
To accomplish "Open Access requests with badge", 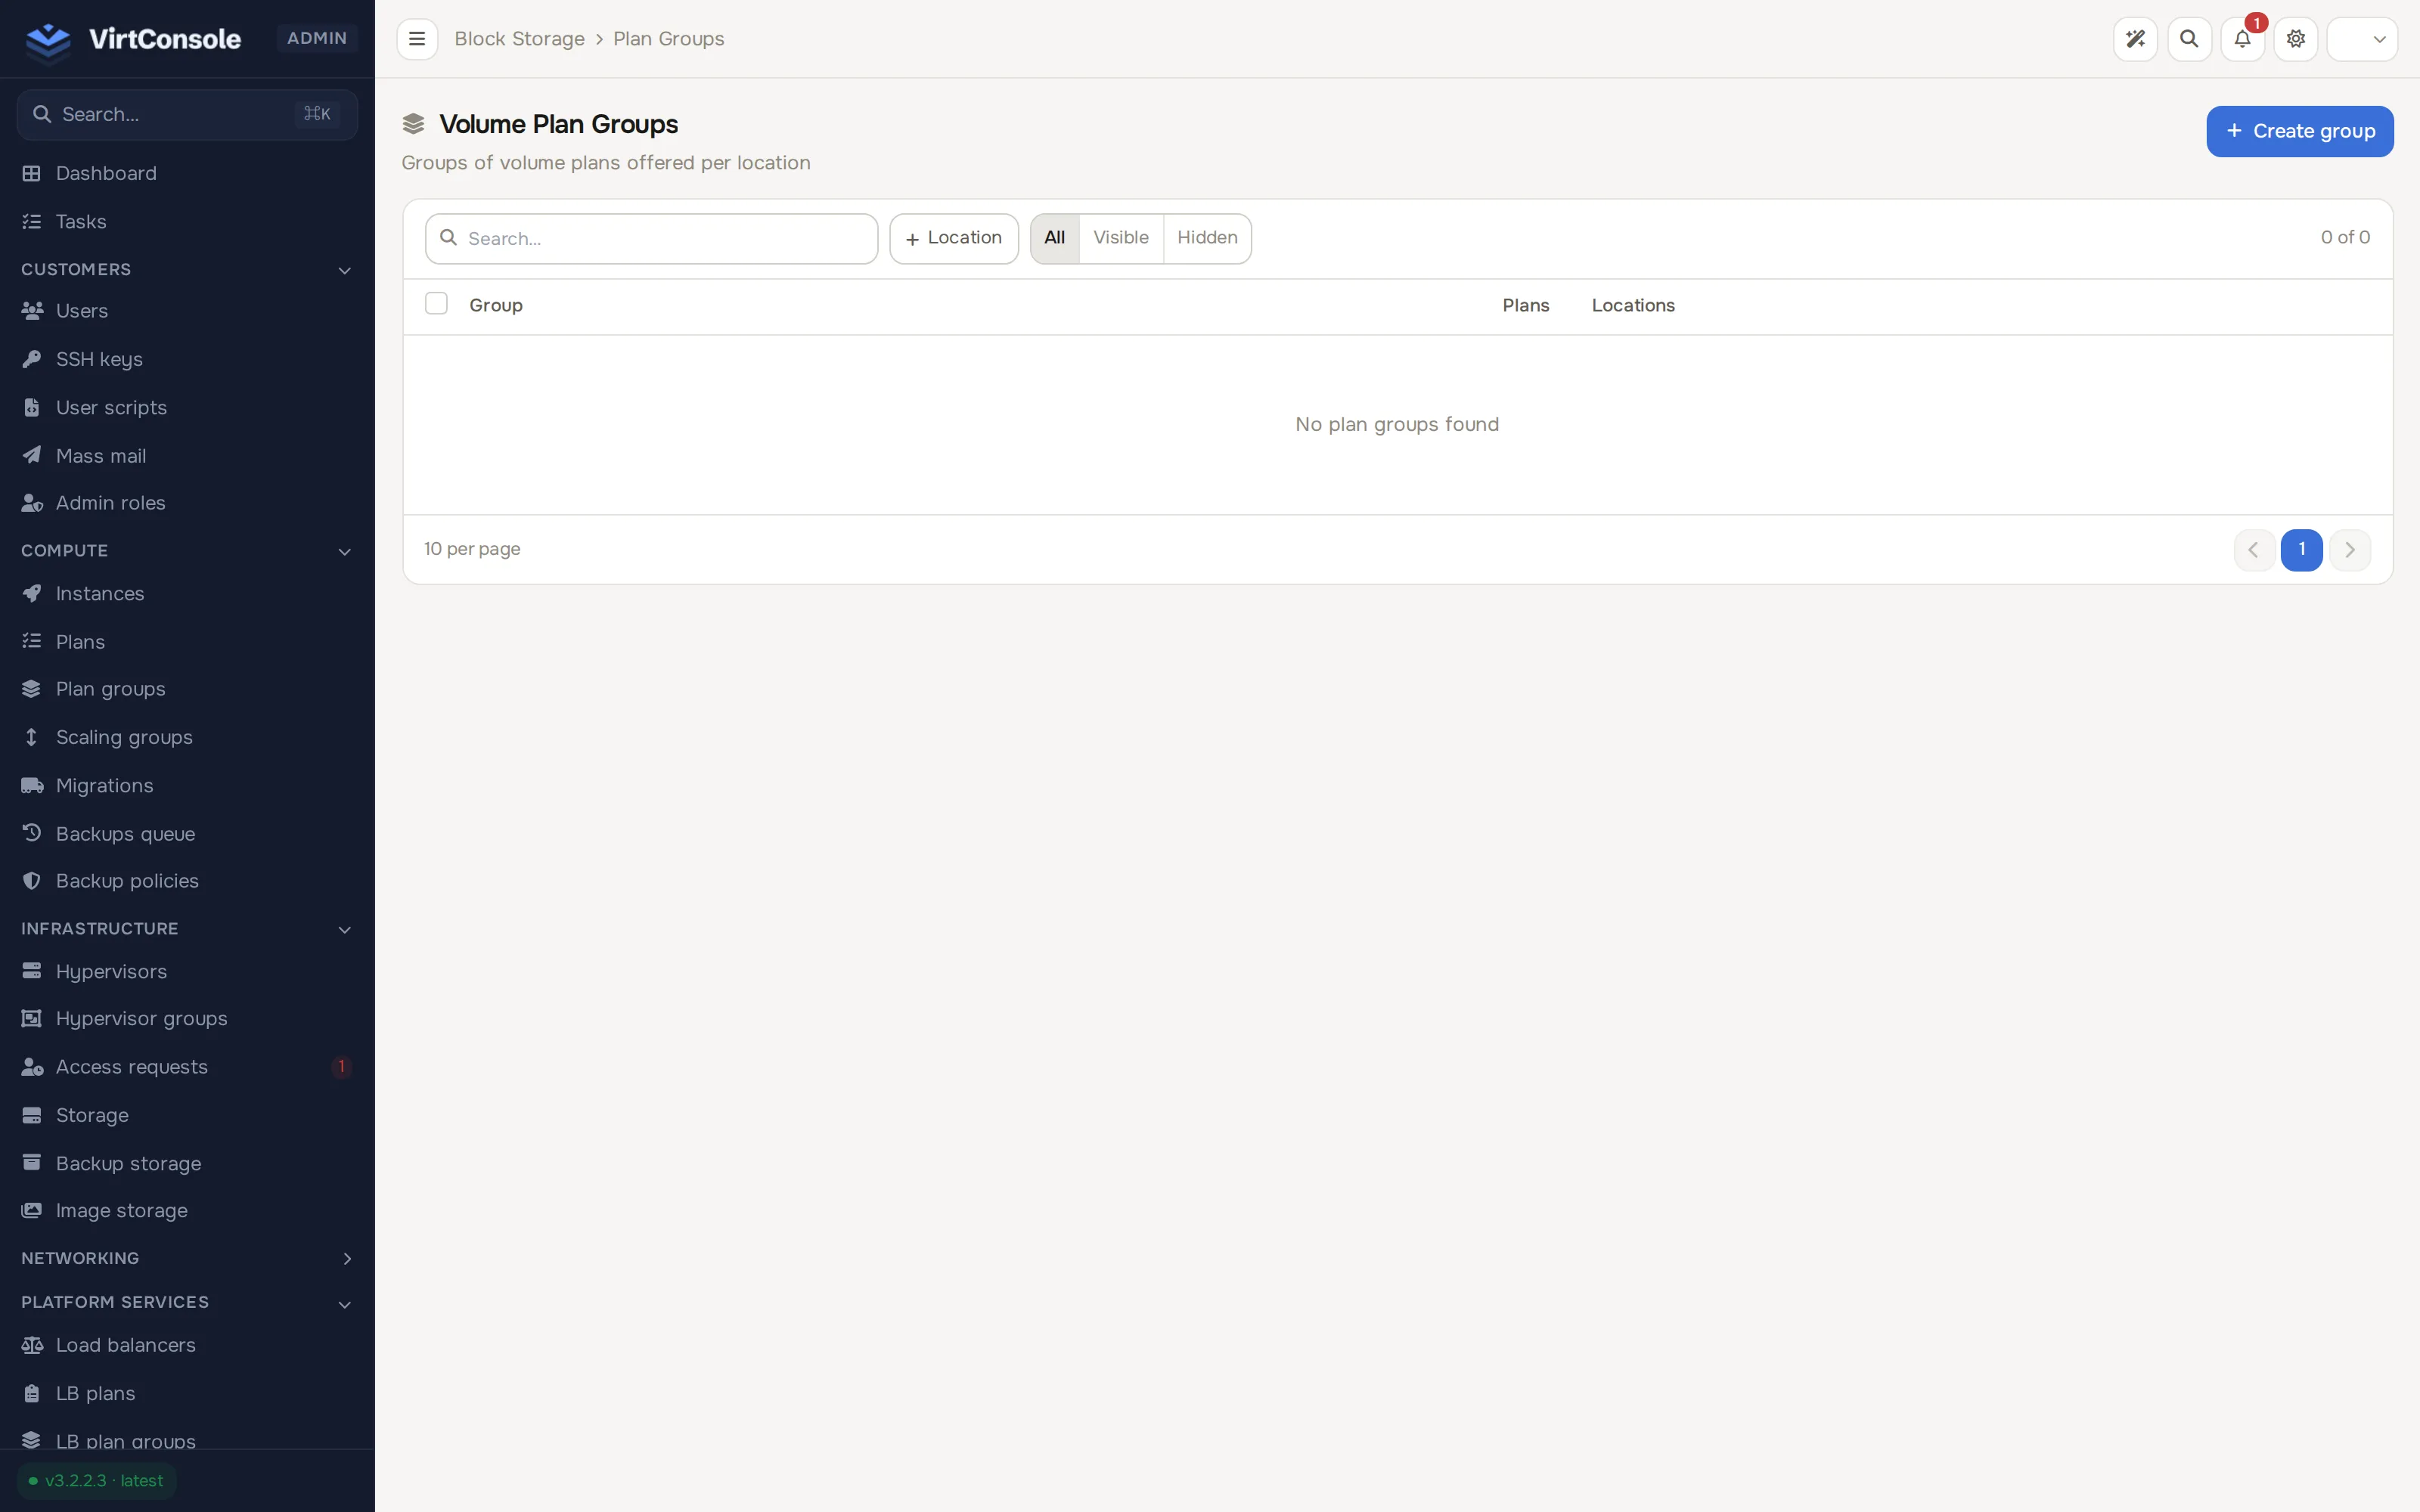I will 187,1067.
